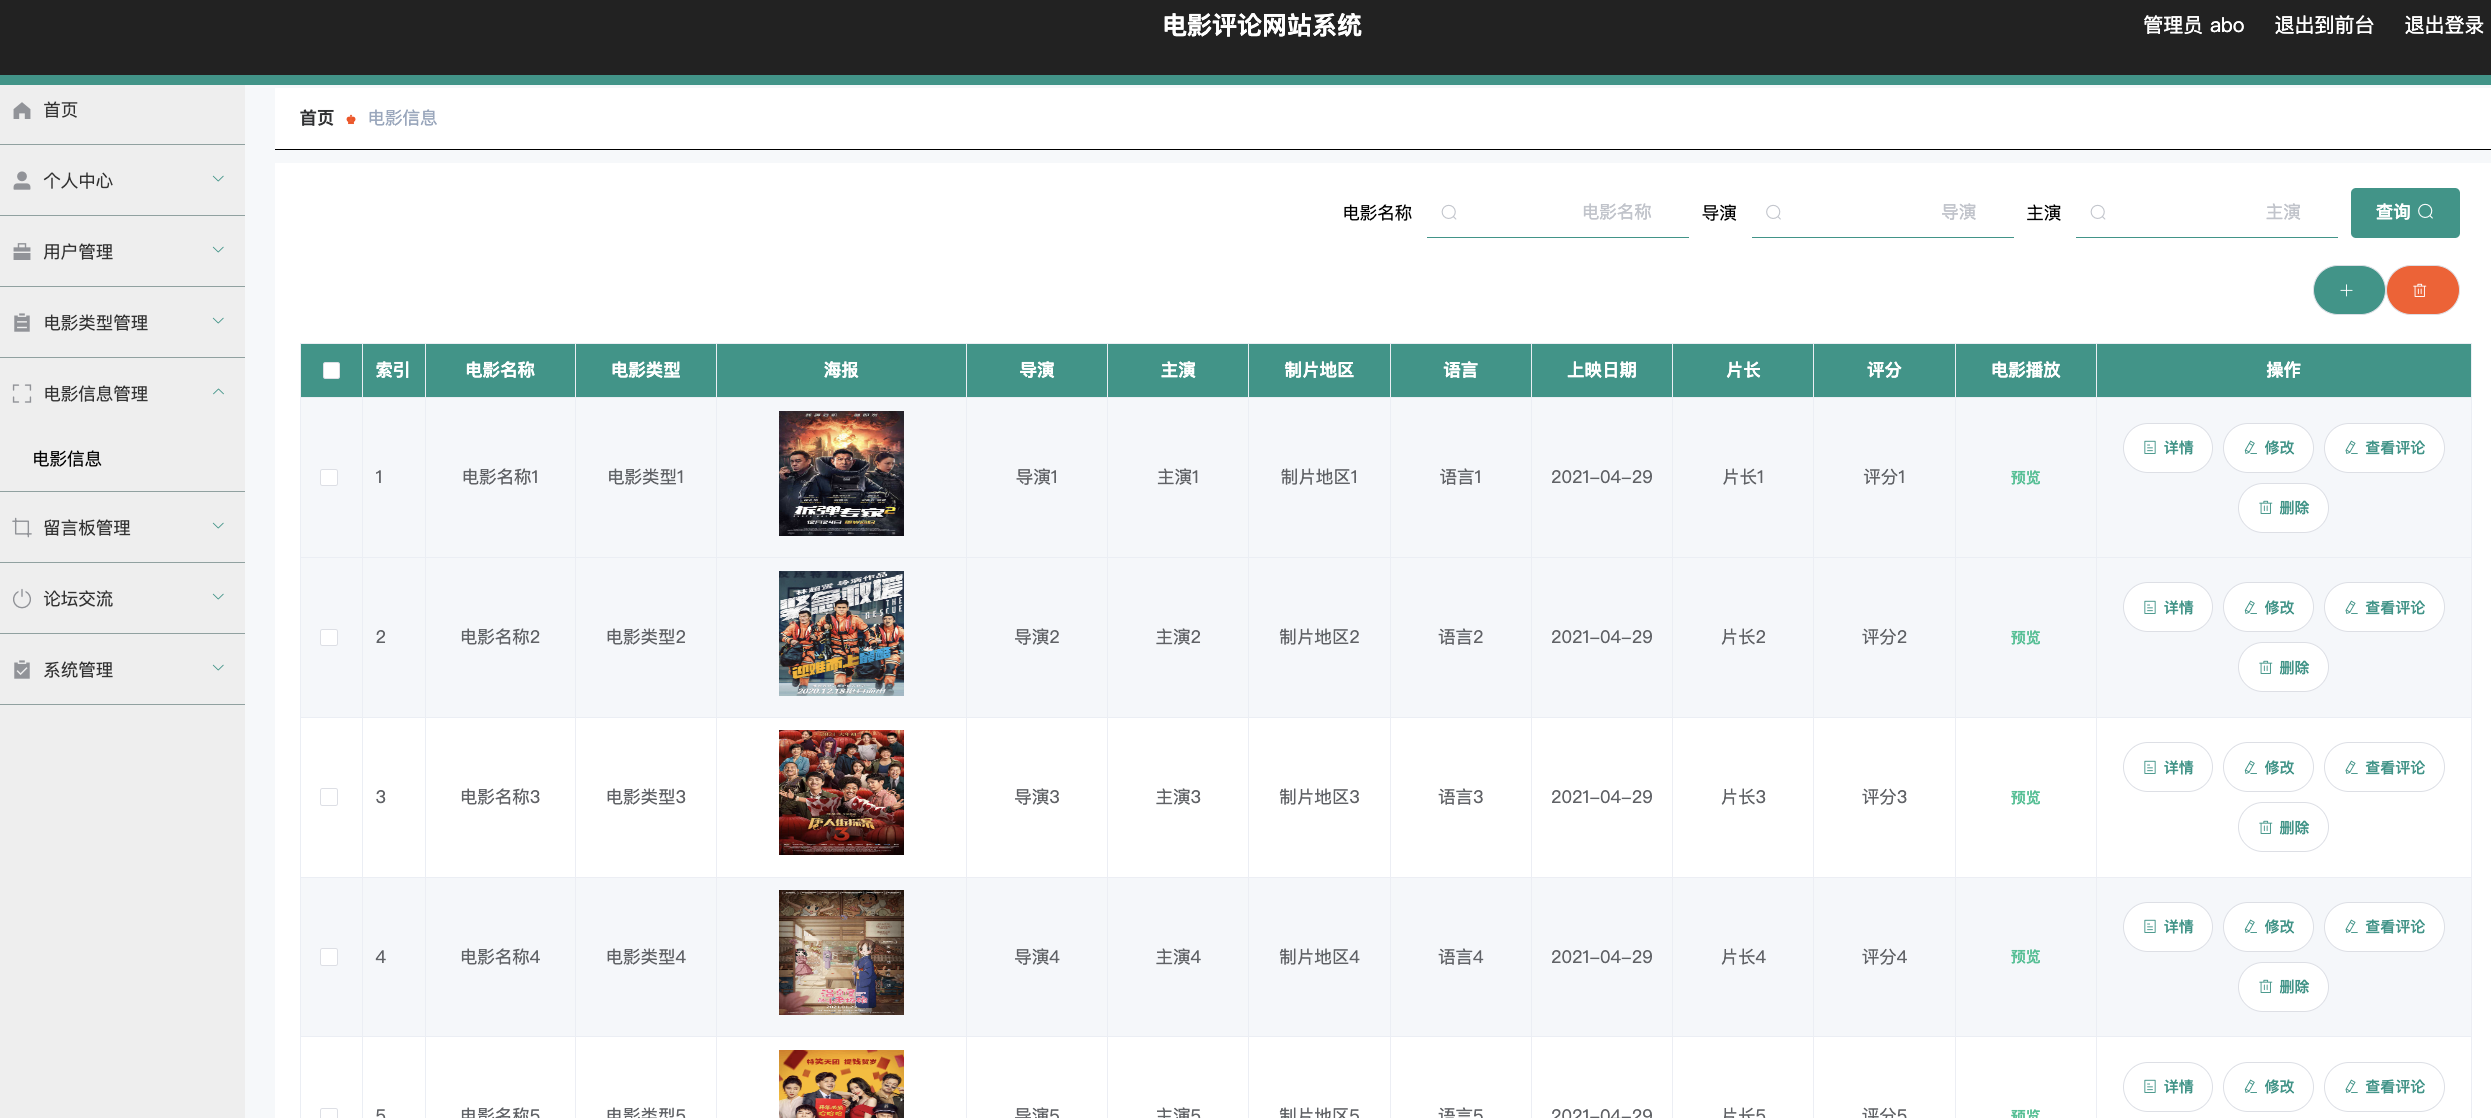Check the select-all checkbox in table header
The width and height of the screenshot is (2491, 1118).
tap(330, 370)
